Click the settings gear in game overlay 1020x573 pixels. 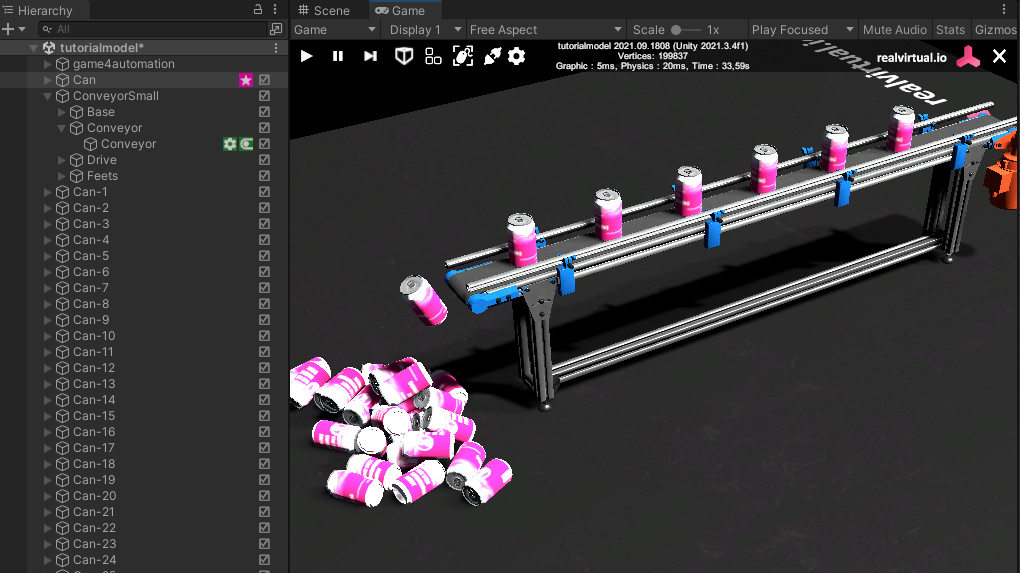point(516,56)
